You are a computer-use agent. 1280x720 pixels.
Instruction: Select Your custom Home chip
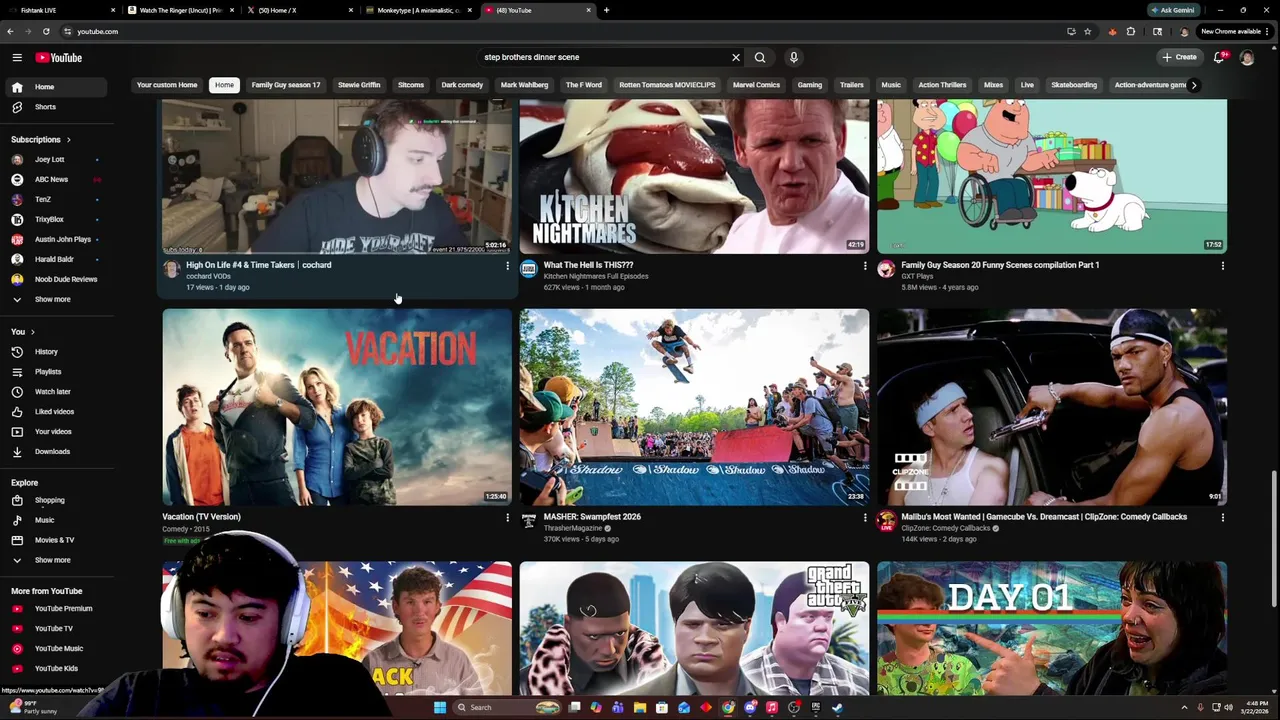tap(167, 85)
